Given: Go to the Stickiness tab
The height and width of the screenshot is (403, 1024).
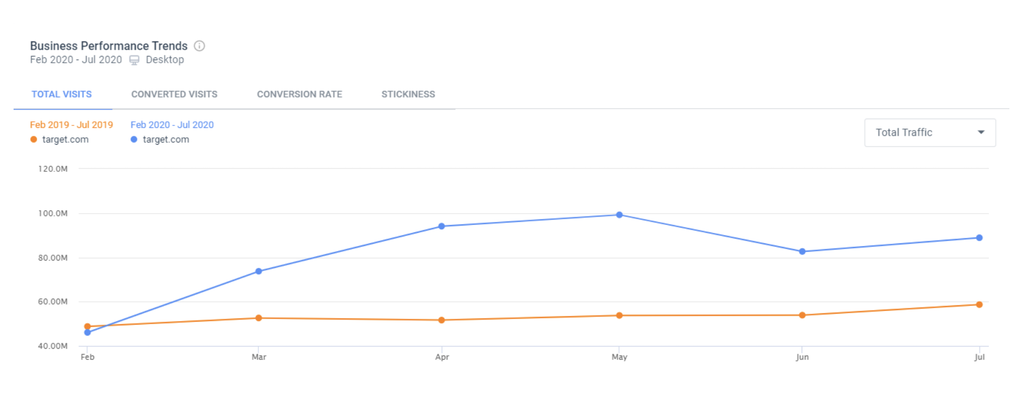Looking at the screenshot, I should click(x=408, y=95).
